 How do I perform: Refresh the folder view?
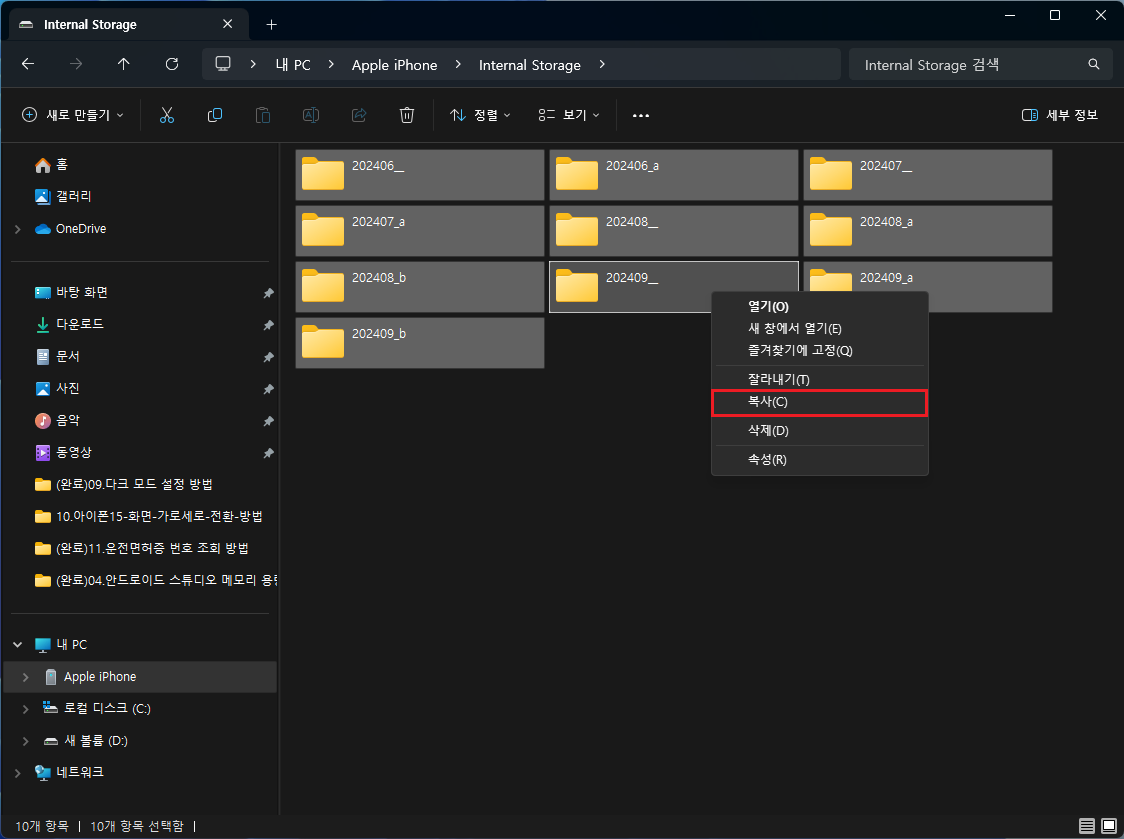pos(172,65)
